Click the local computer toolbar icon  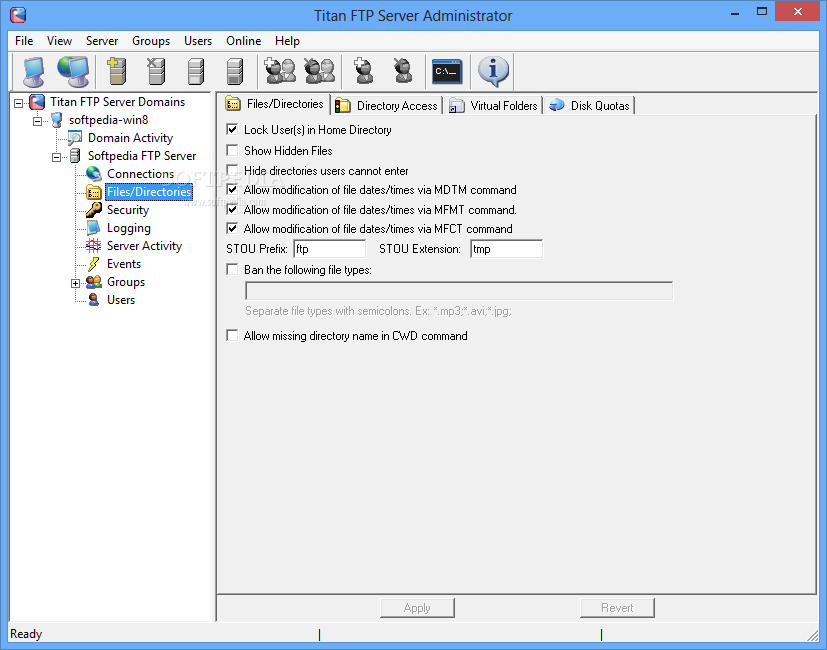click(34, 71)
